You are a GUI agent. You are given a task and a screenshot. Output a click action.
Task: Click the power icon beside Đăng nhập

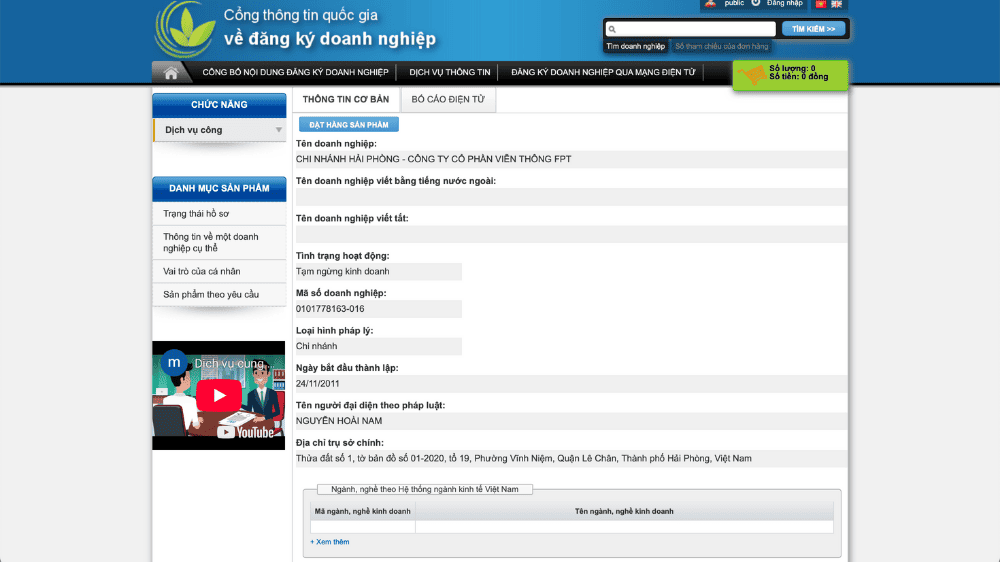(x=756, y=4)
